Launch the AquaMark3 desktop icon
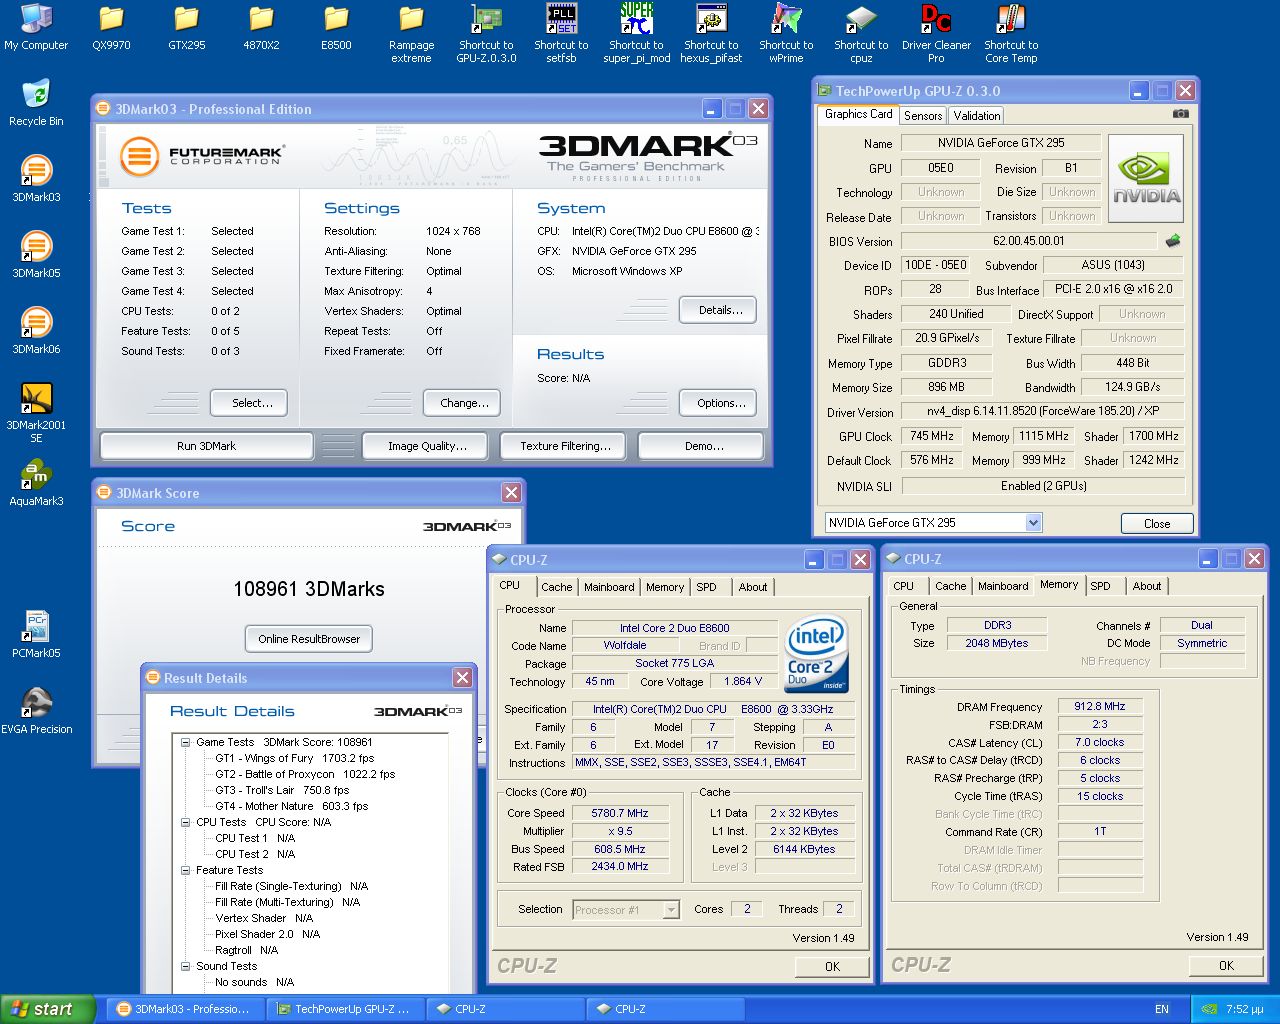 click(36, 484)
